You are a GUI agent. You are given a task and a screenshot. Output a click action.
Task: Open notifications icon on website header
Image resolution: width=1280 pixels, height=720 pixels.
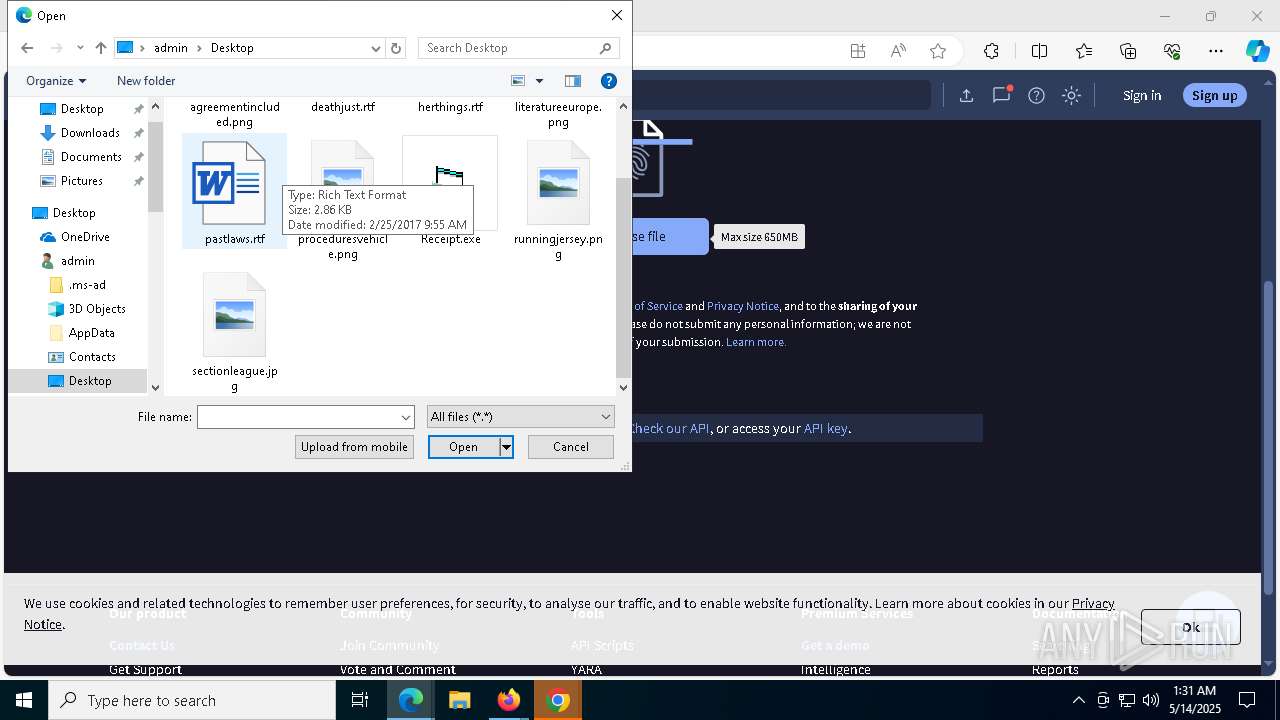(x=1001, y=95)
